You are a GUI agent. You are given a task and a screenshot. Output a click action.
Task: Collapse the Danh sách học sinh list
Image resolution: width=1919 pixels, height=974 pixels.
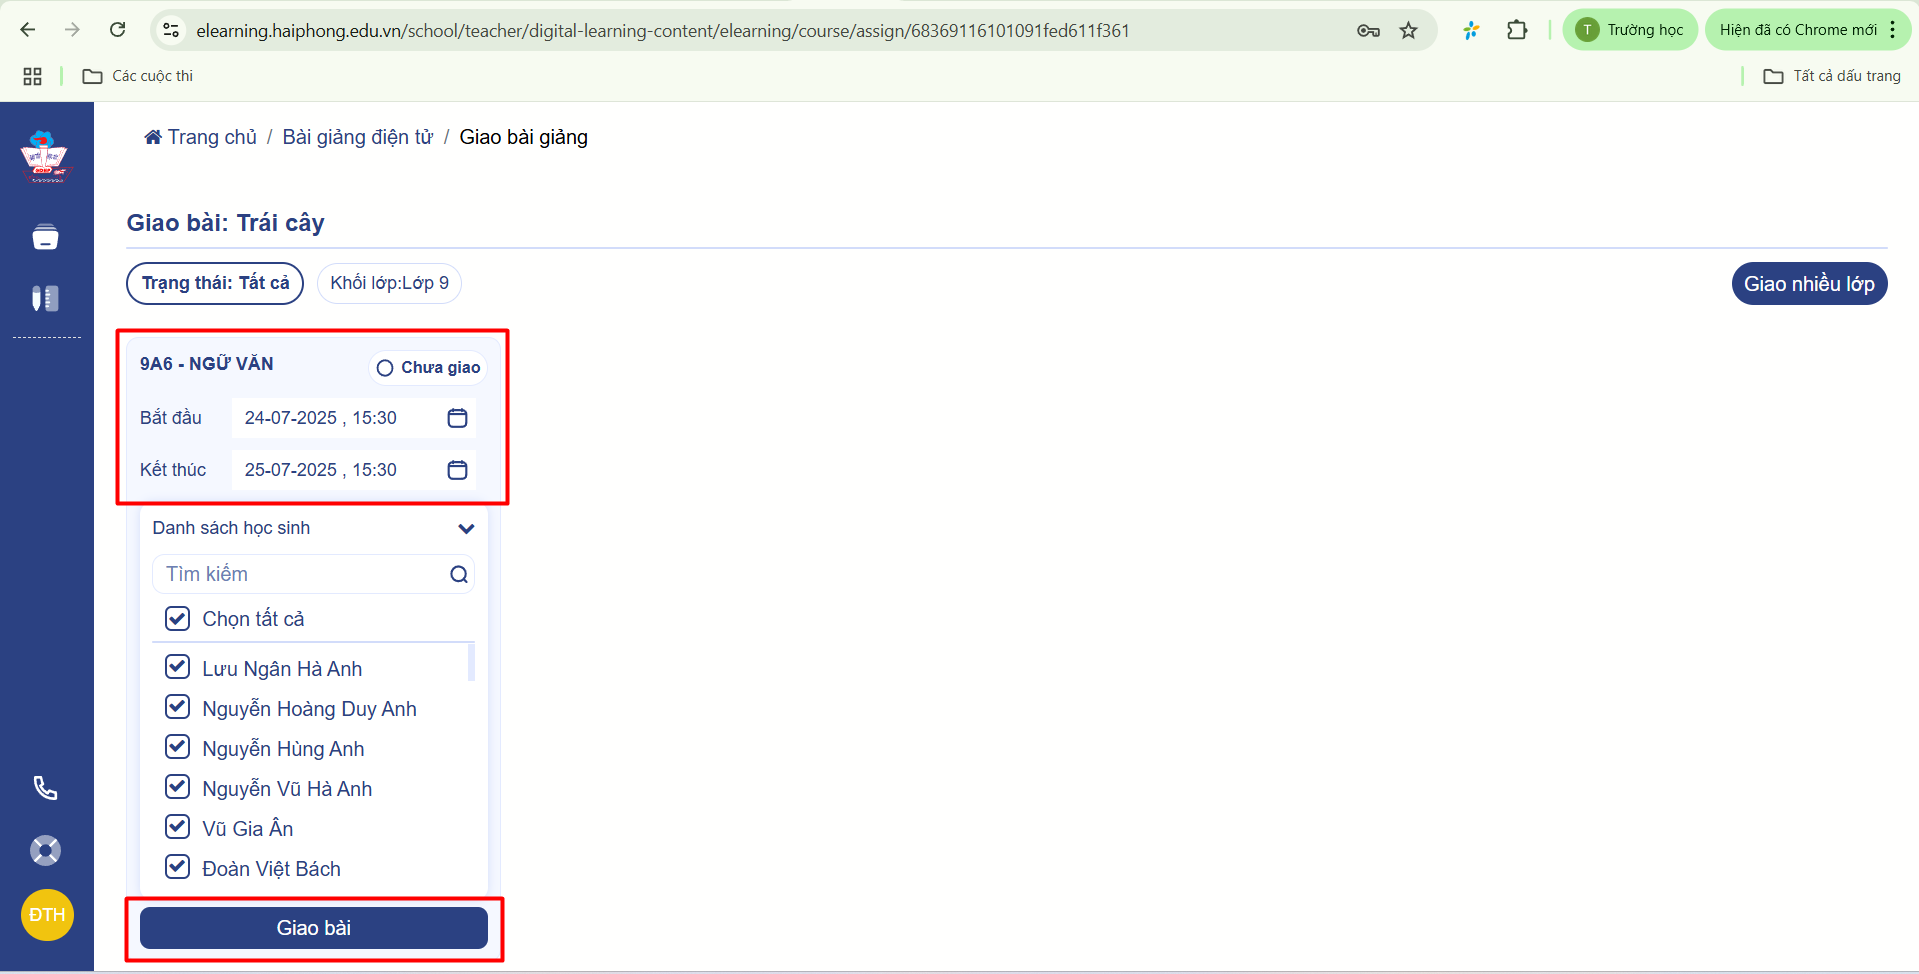(x=466, y=528)
